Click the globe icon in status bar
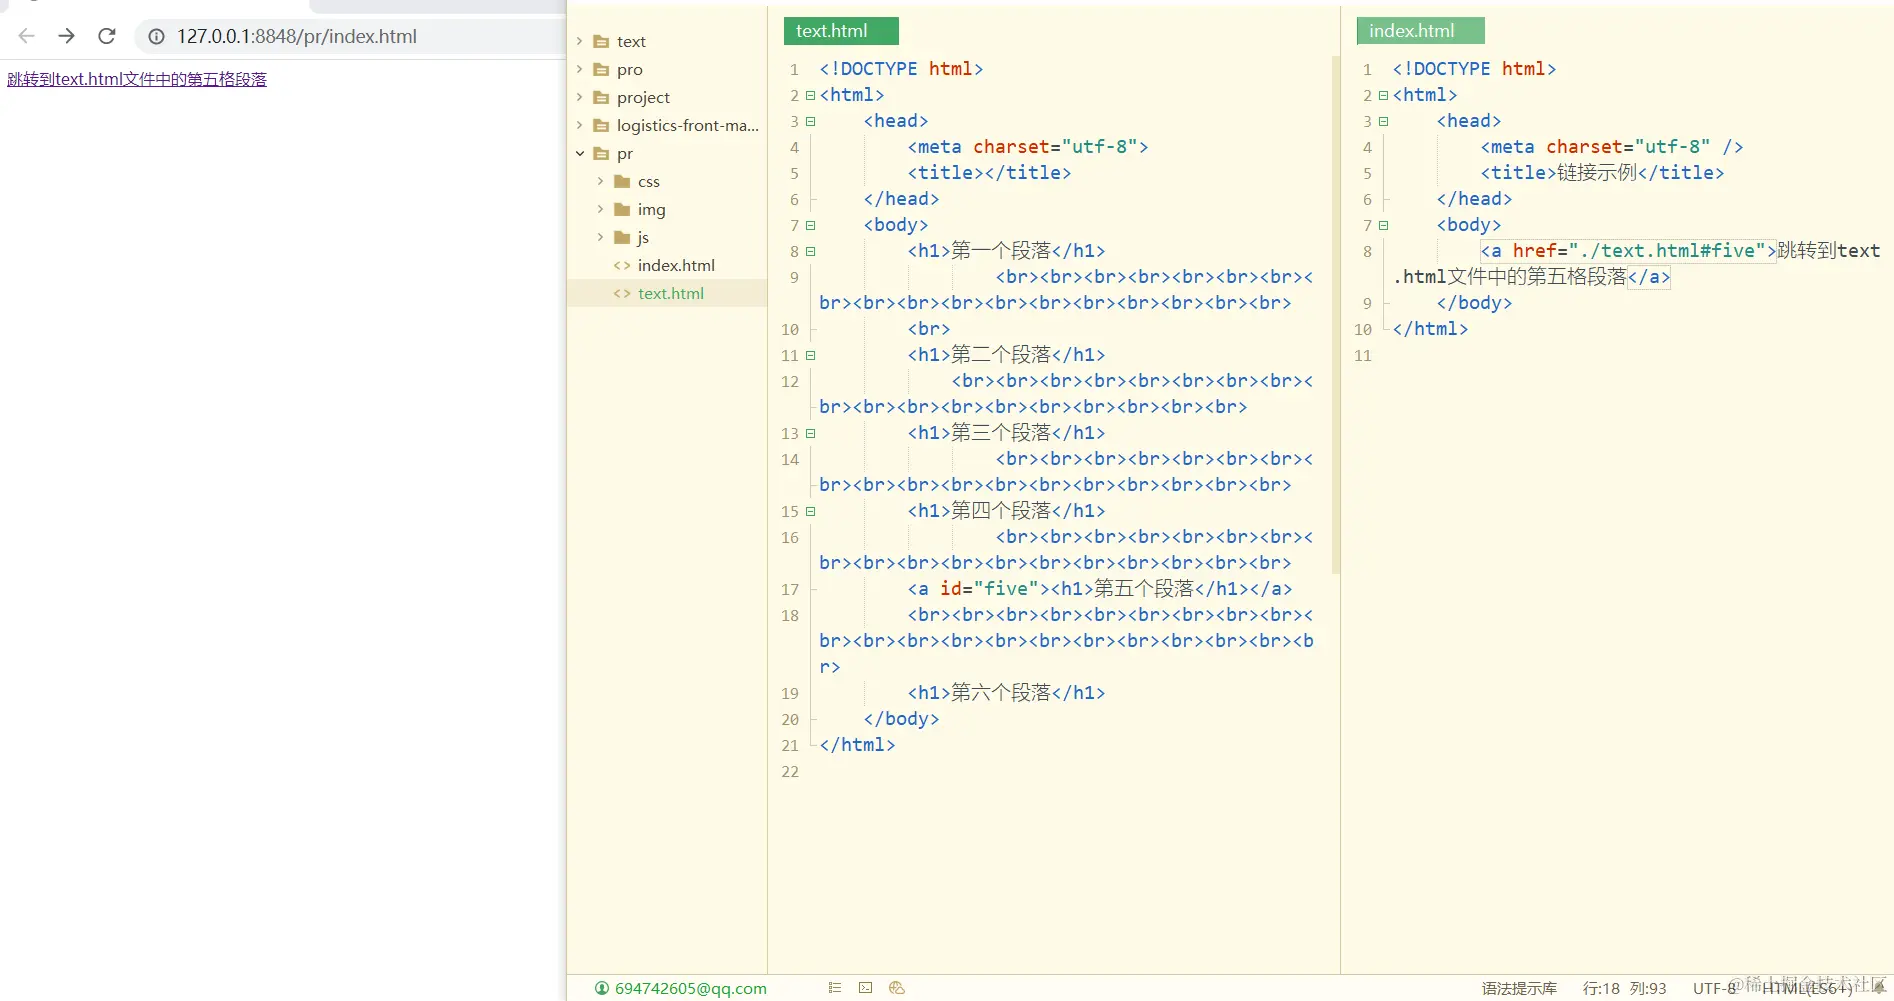The height and width of the screenshot is (1001, 1894). click(x=897, y=988)
